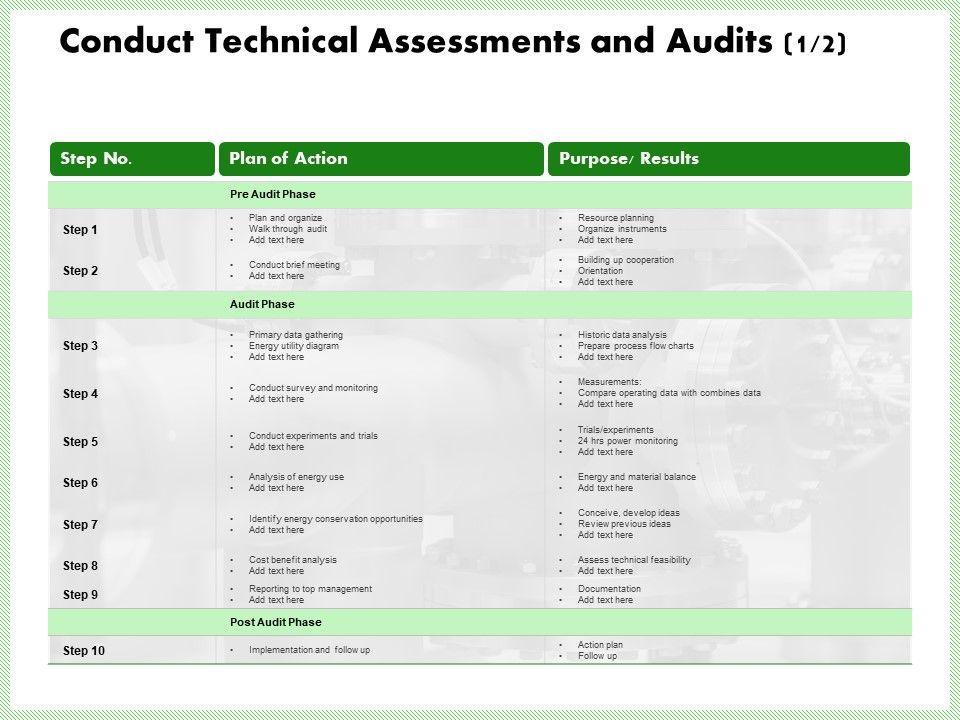Click the 'Reporting to top management' bullet
This screenshot has width=960, height=720.
coord(310,589)
